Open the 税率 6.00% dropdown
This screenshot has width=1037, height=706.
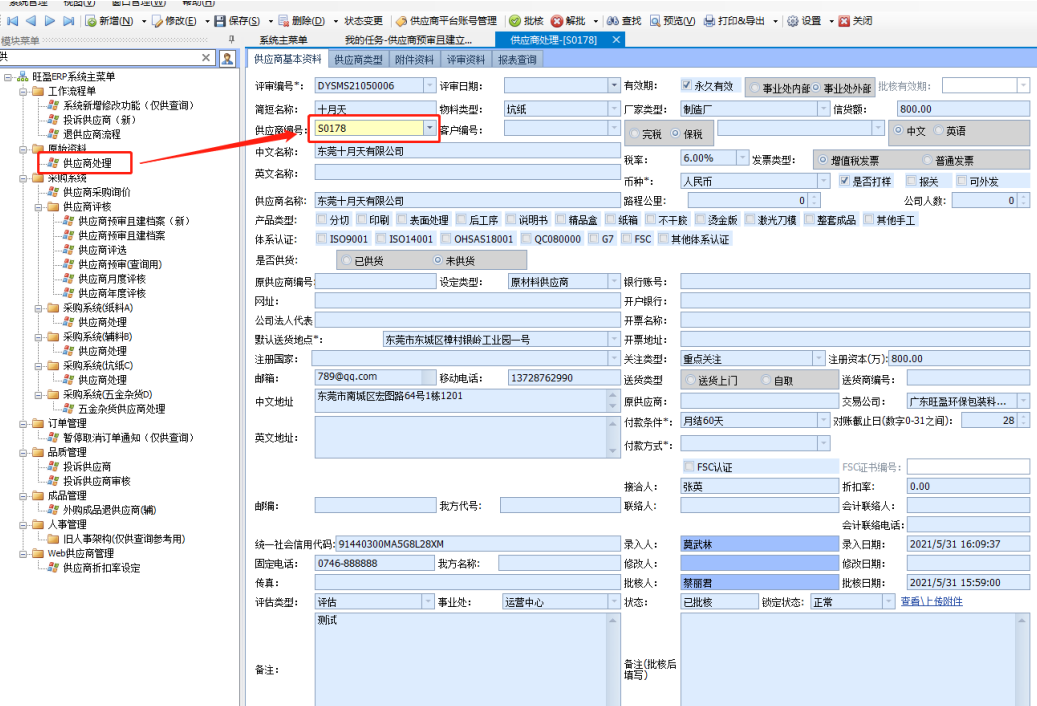[x=742, y=158]
